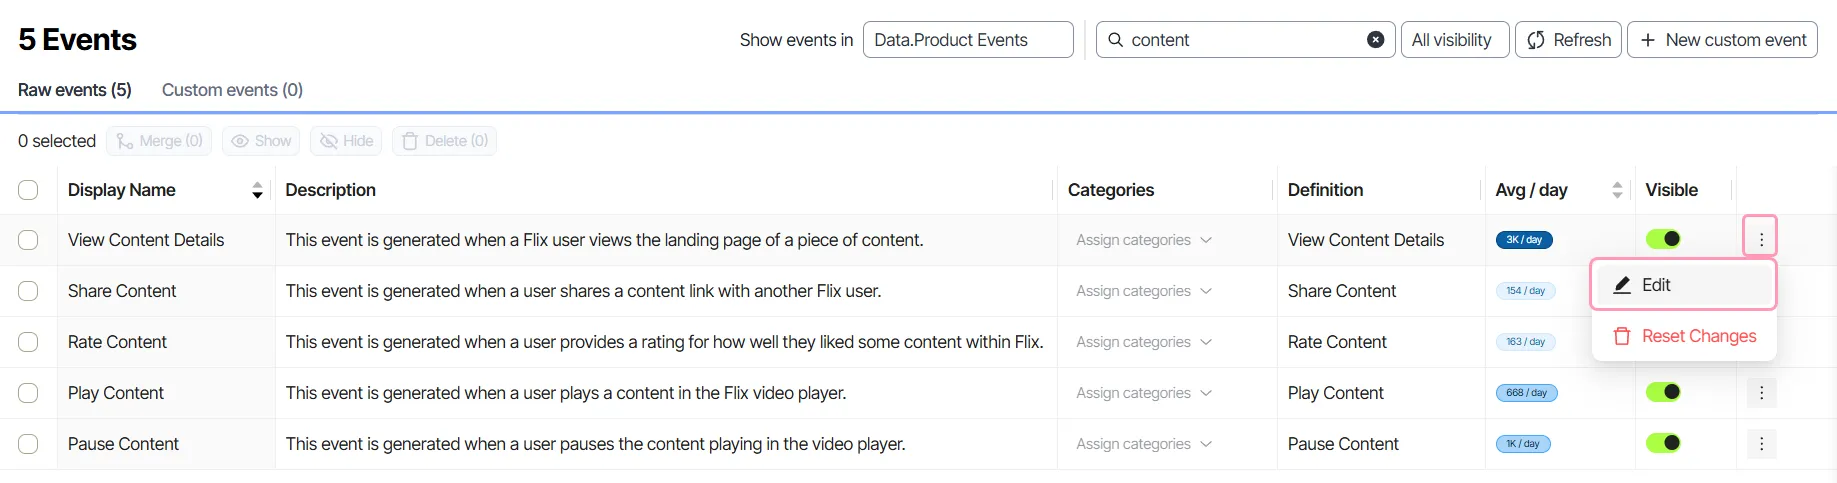
Task: Create a New custom event
Action: tap(1722, 40)
